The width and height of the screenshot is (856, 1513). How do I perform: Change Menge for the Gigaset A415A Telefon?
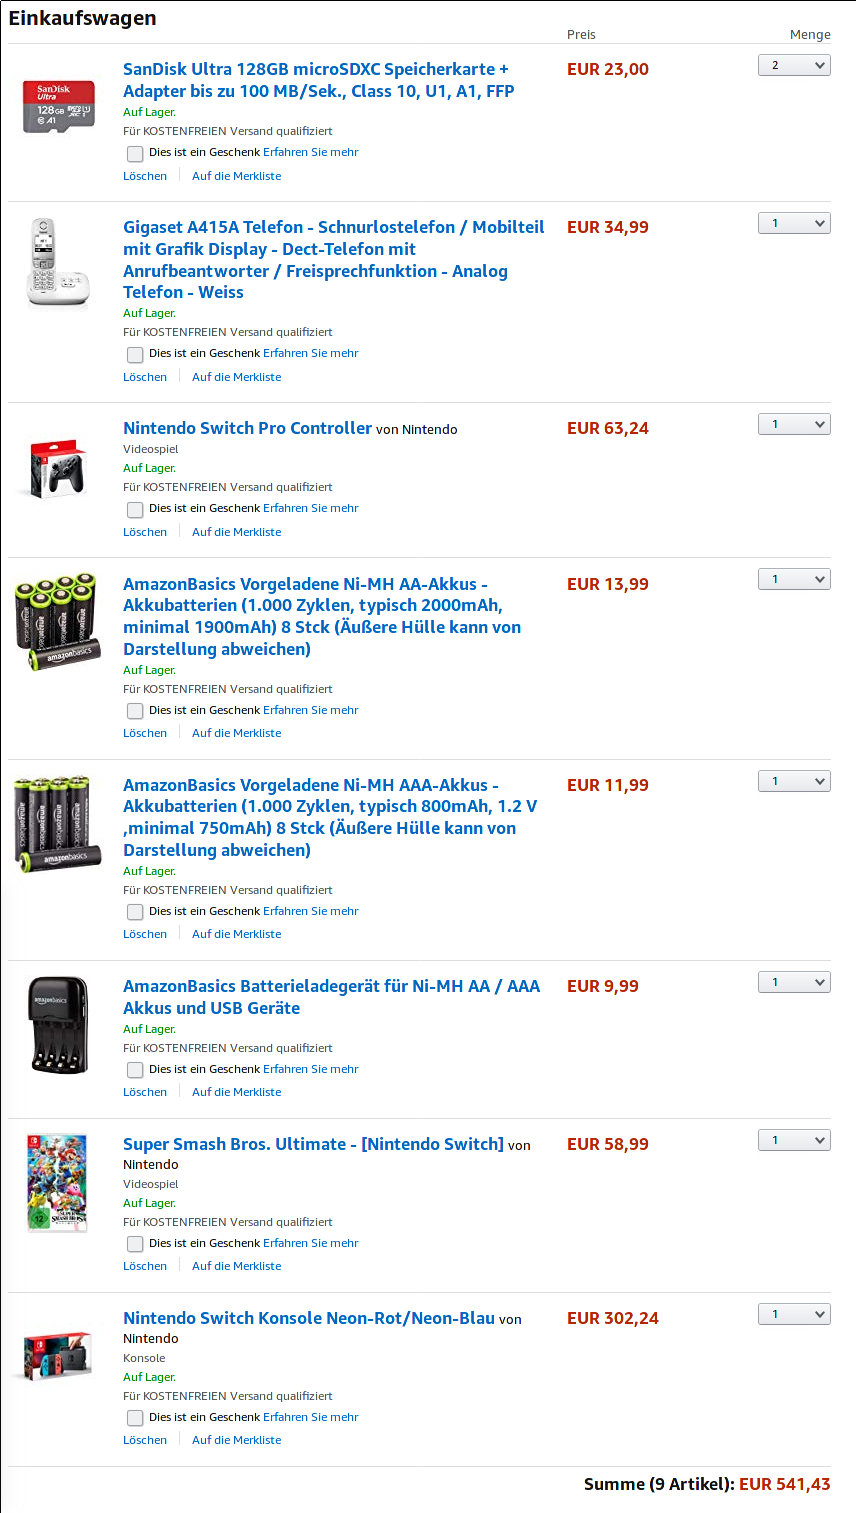click(794, 223)
